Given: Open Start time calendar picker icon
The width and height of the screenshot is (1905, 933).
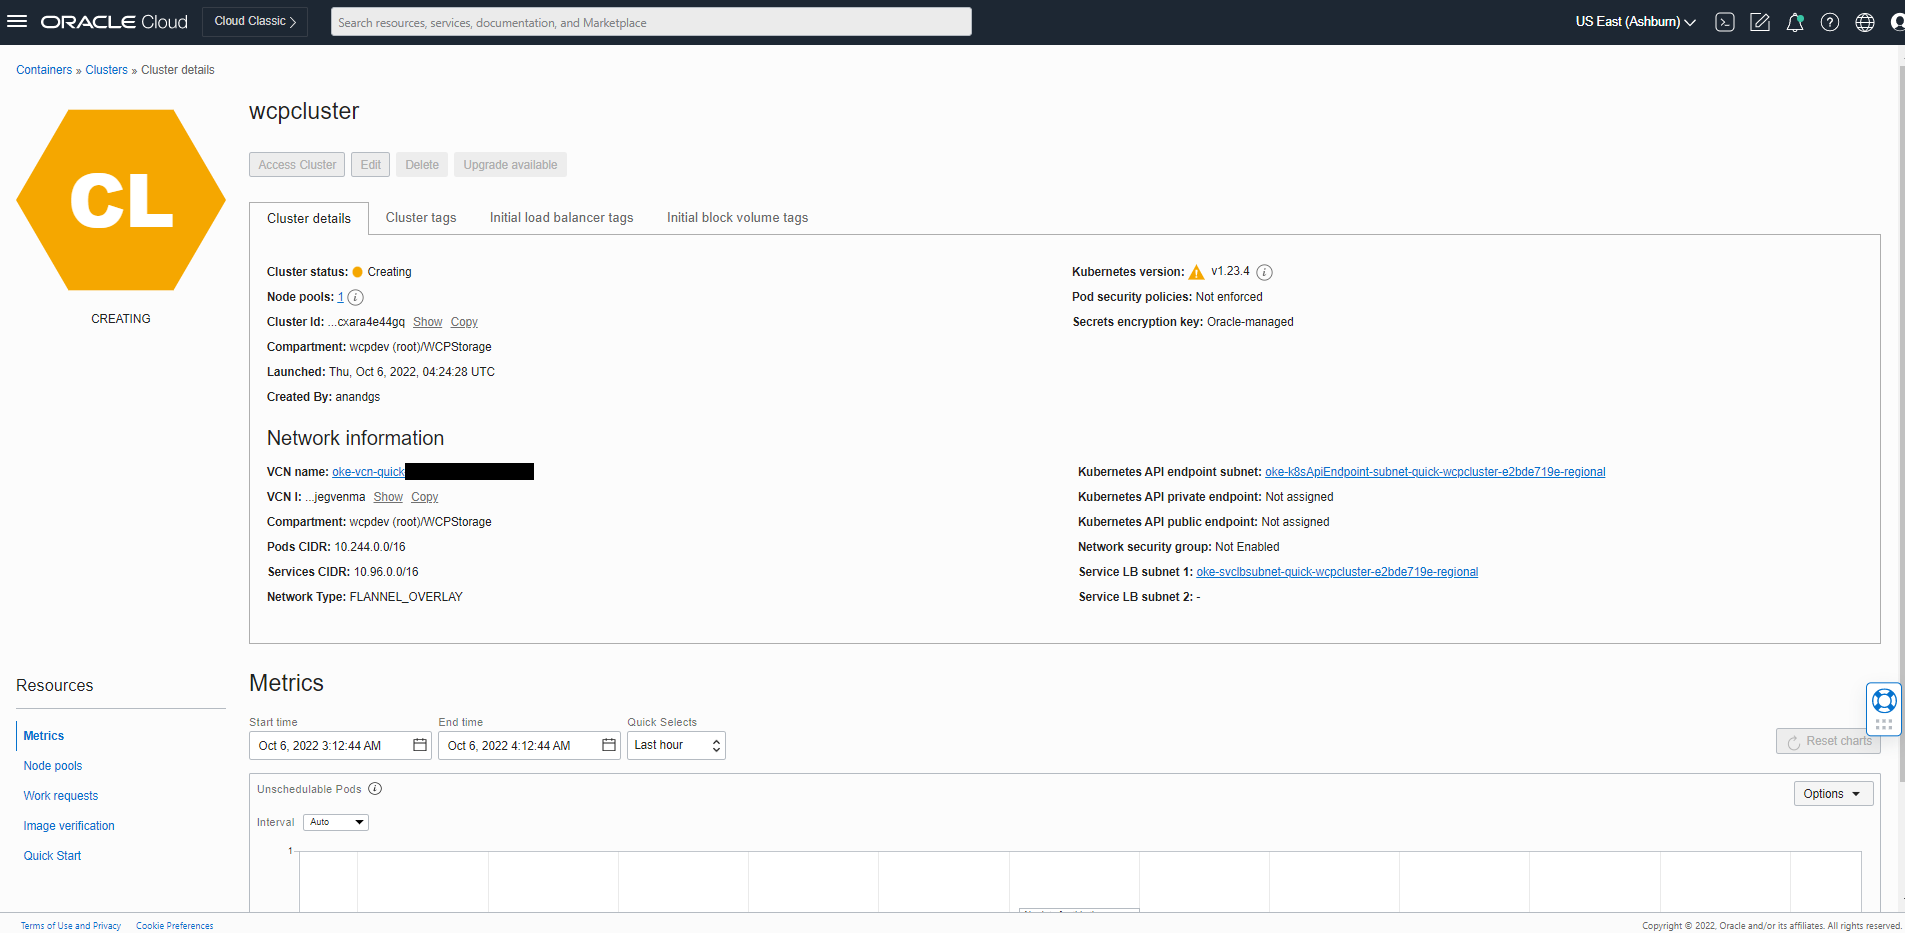Looking at the screenshot, I should (420, 745).
